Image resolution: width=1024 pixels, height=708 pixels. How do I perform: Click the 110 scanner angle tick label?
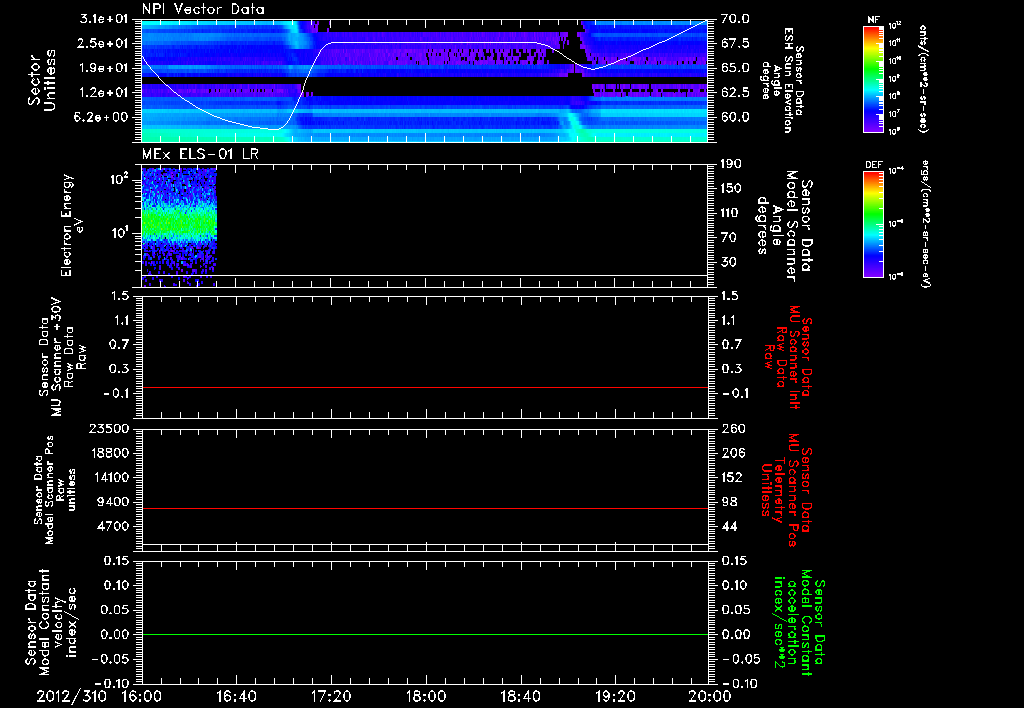731,213
